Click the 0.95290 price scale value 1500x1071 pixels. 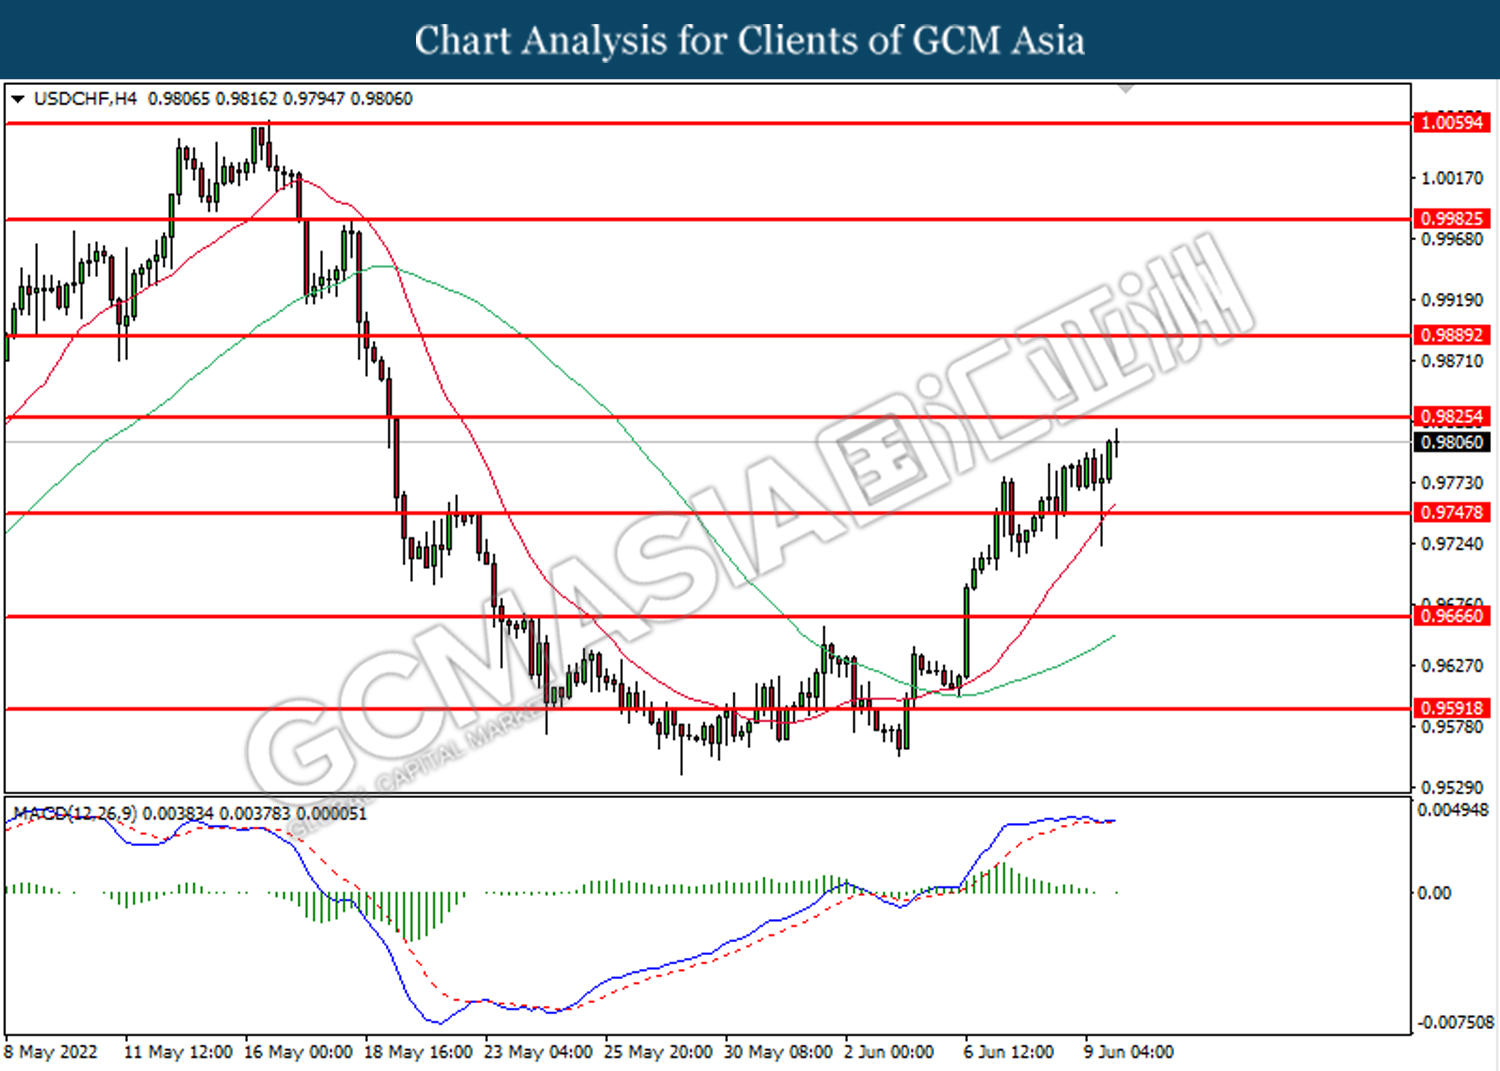(x=1453, y=788)
